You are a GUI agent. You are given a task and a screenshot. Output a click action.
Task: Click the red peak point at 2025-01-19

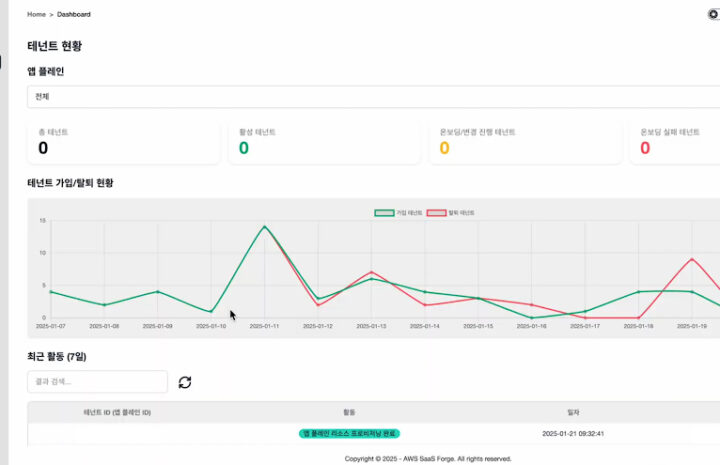(692, 259)
